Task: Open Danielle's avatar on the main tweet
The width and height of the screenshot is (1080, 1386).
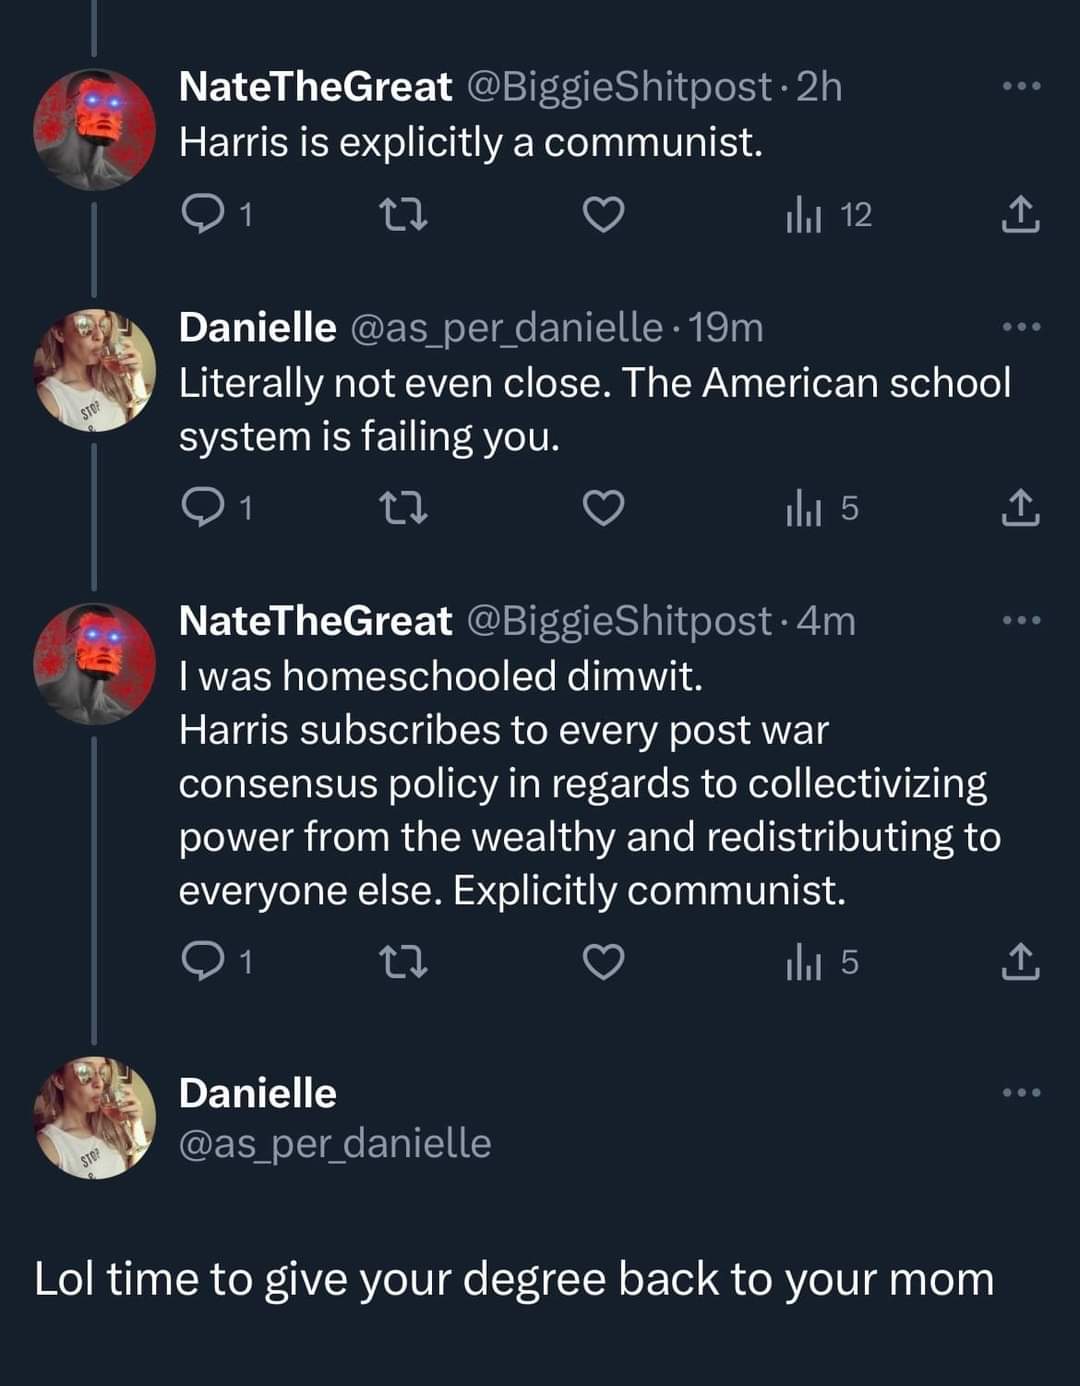Action: click(x=95, y=1117)
